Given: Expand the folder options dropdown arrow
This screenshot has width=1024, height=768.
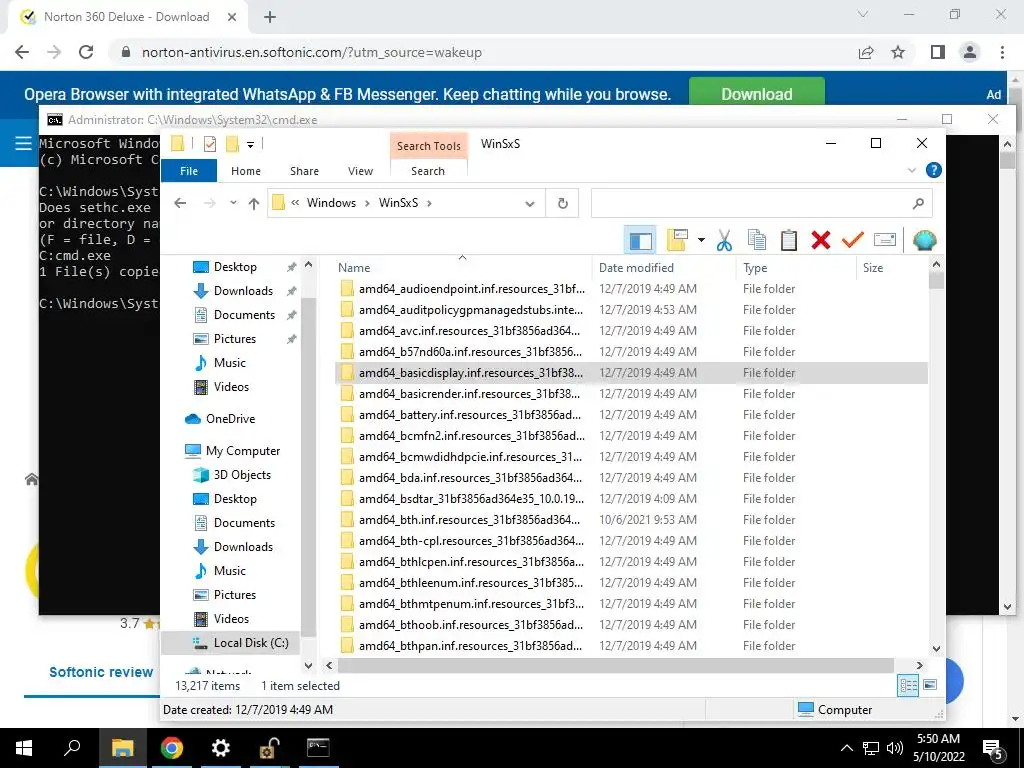Looking at the screenshot, I should 701,240.
